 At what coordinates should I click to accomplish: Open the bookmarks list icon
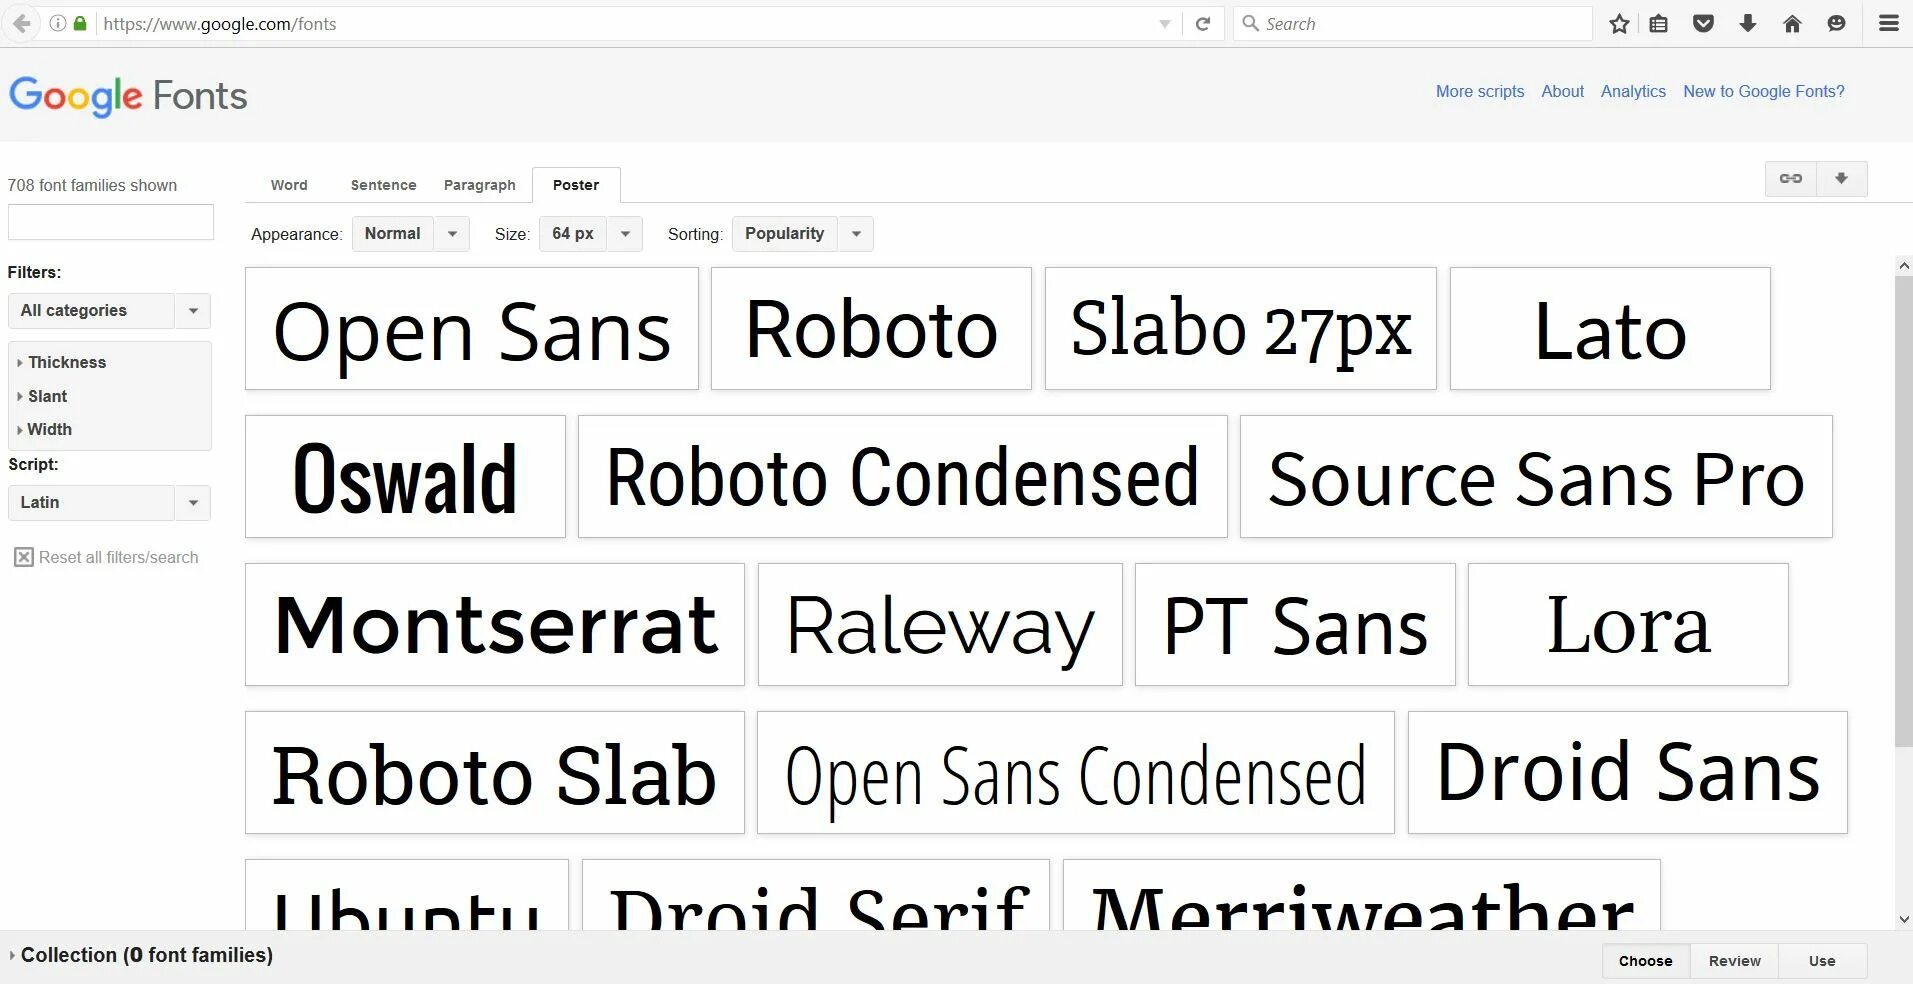coord(1659,24)
